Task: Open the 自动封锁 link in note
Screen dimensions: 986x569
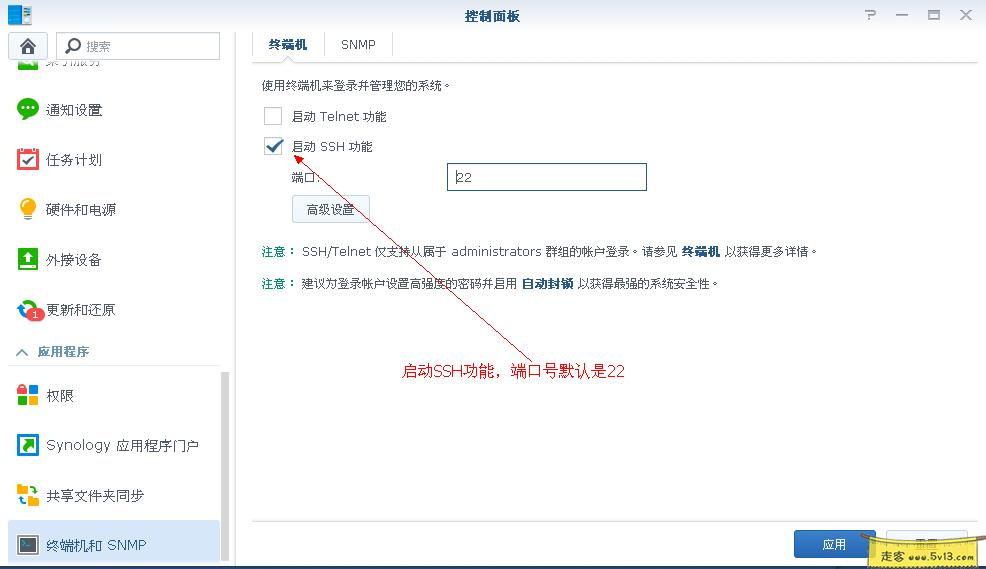Action: point(548,284)
